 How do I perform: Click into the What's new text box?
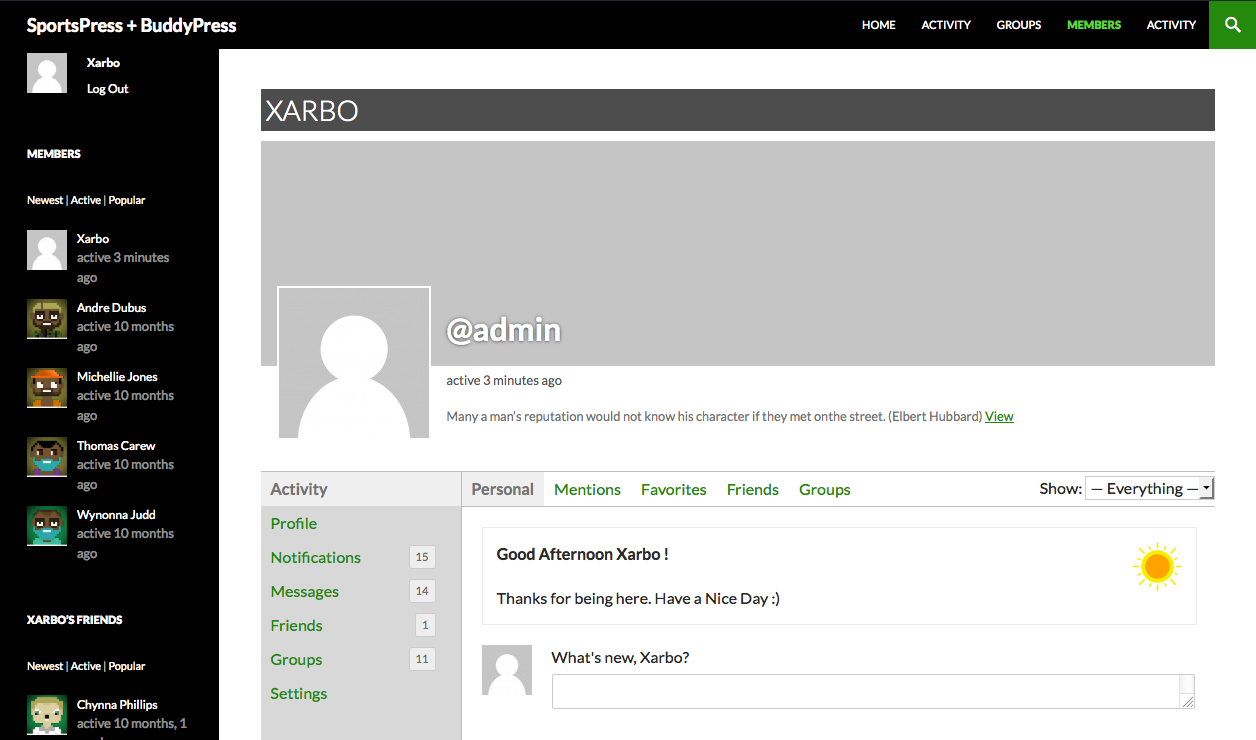click(873, 691)
